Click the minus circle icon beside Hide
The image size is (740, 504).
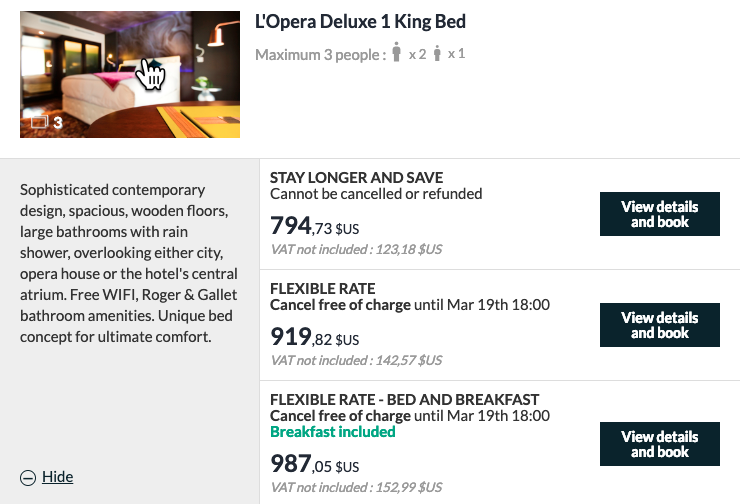coord(28,478)
